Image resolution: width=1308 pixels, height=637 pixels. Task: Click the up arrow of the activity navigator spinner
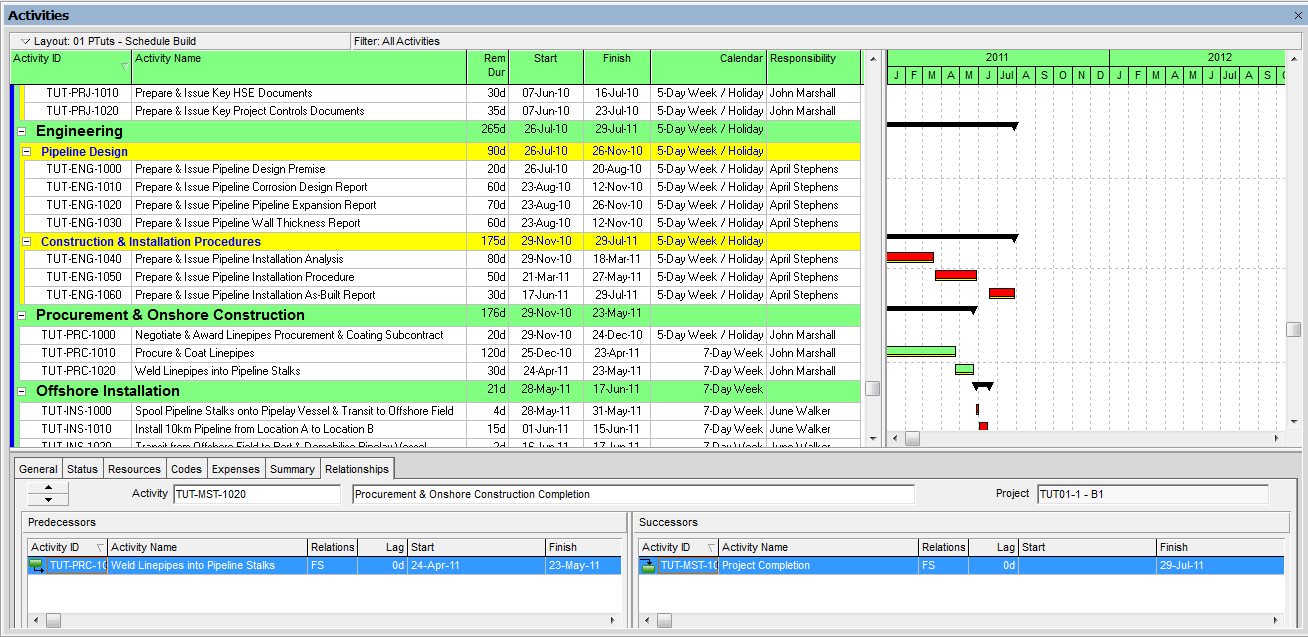(47, 487)
